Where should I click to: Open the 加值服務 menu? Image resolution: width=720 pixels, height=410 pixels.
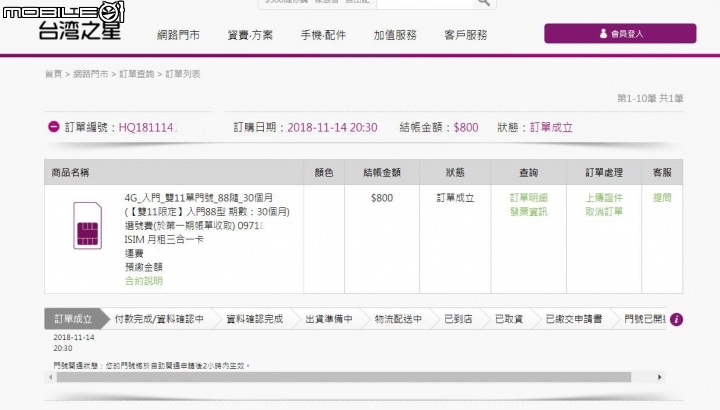395,35
